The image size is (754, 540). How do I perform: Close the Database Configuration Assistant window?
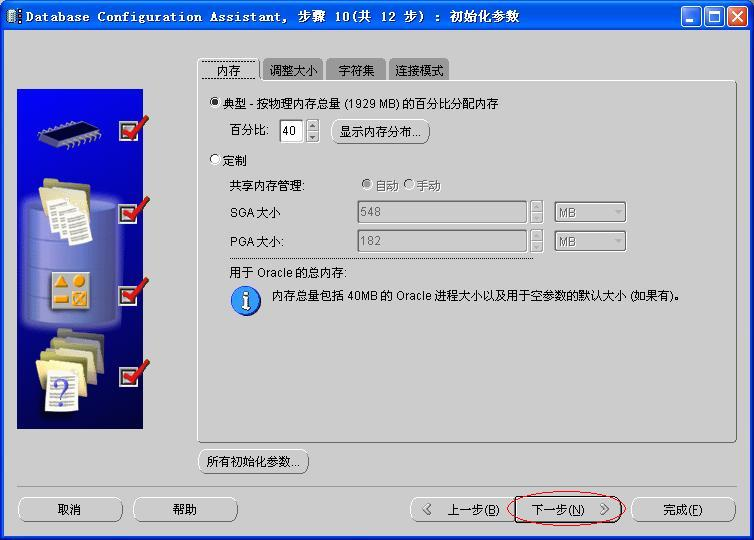point(737,17)
